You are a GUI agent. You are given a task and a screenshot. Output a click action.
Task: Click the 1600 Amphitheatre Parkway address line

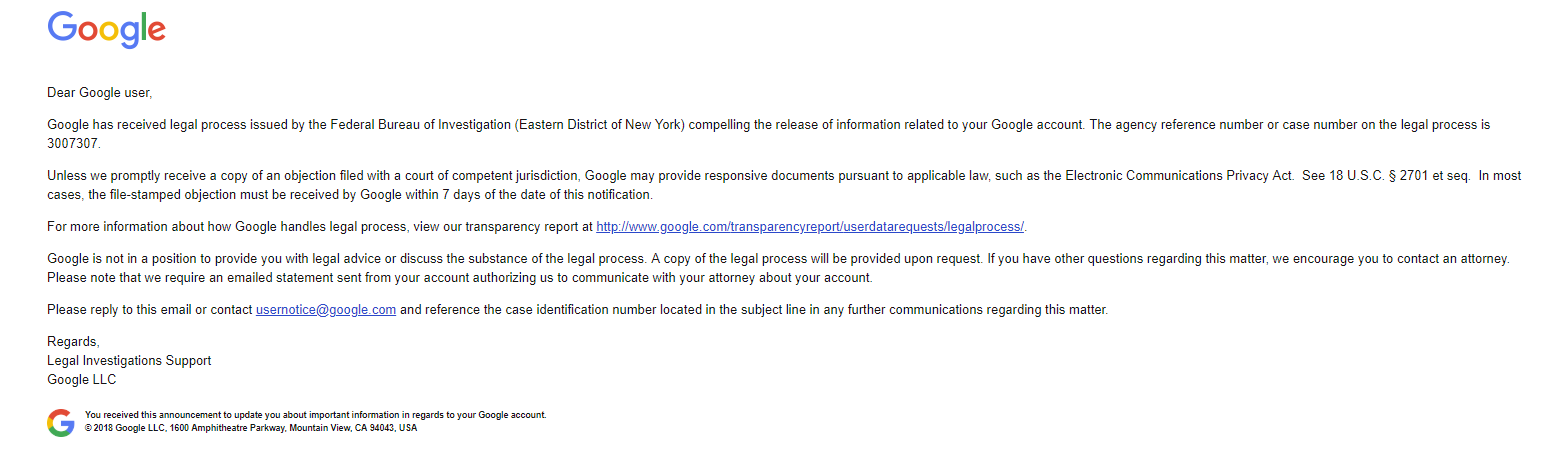(x=251, y=428)
